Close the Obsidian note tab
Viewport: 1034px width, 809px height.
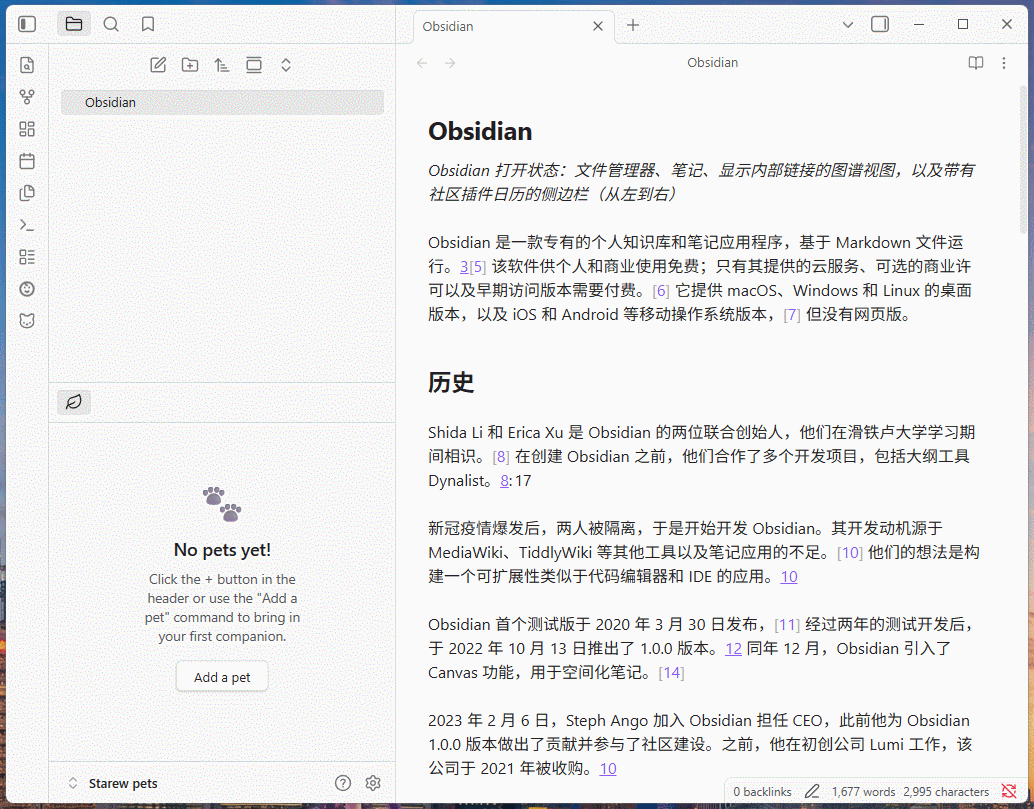pos(598,26)
